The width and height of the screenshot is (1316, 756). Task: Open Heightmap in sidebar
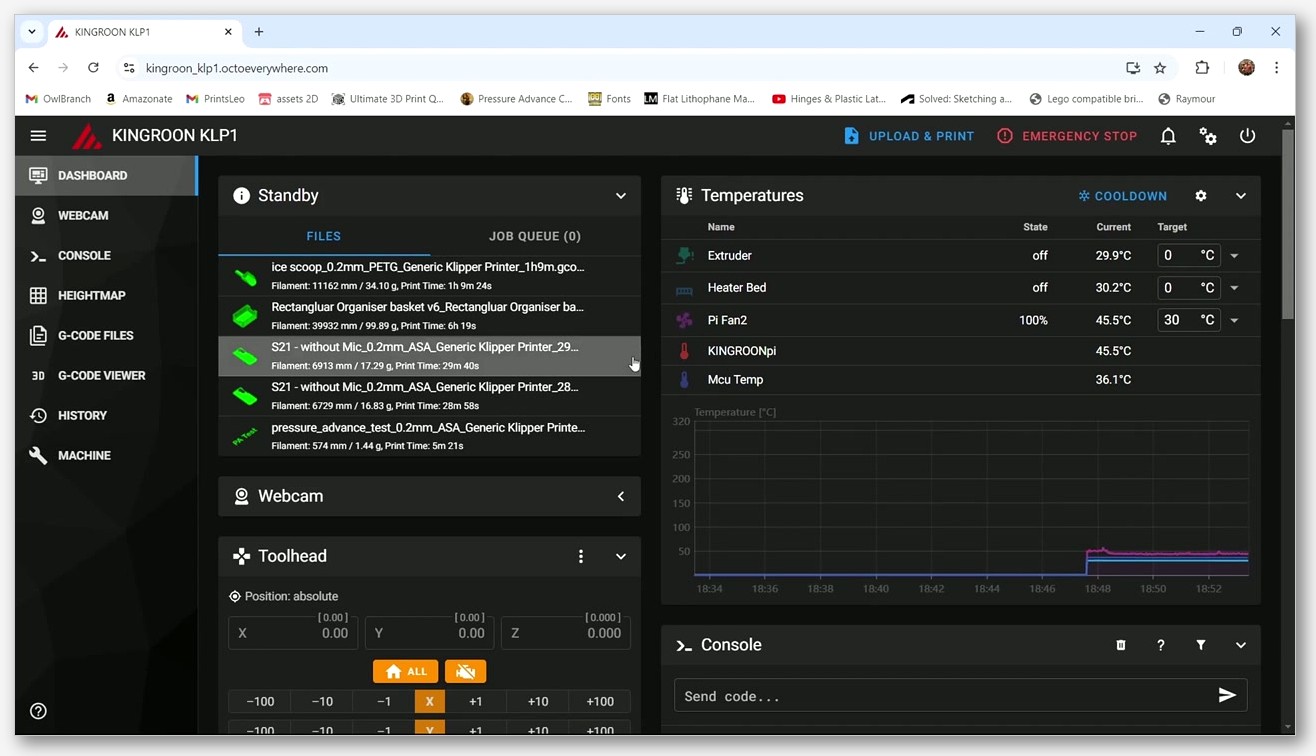tap(106, 296)
